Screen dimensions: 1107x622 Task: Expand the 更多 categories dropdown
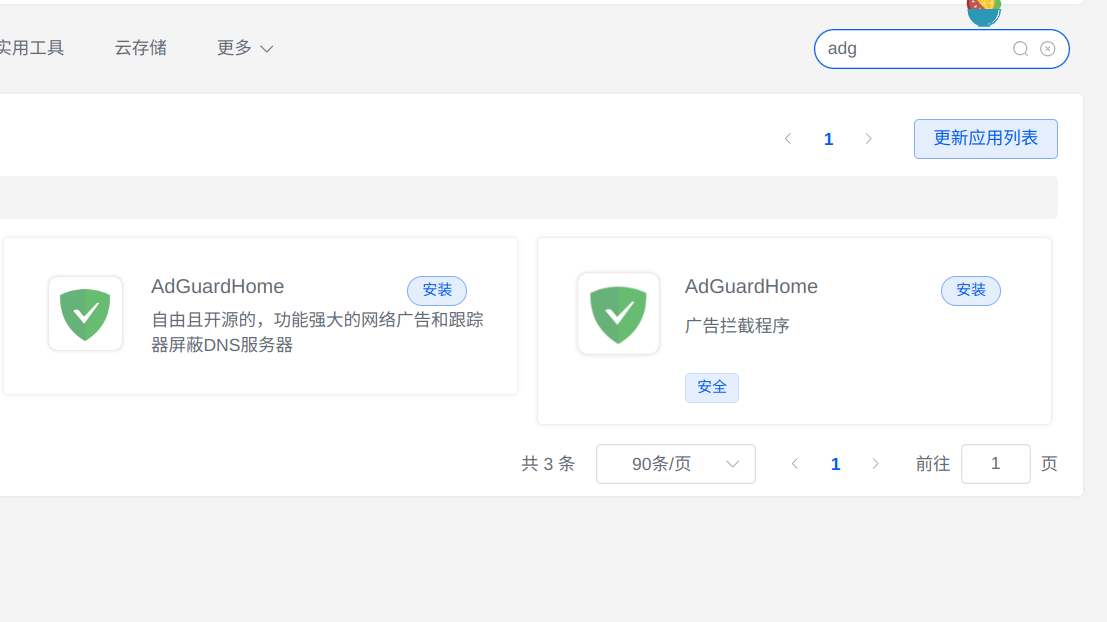pos(244,48)
